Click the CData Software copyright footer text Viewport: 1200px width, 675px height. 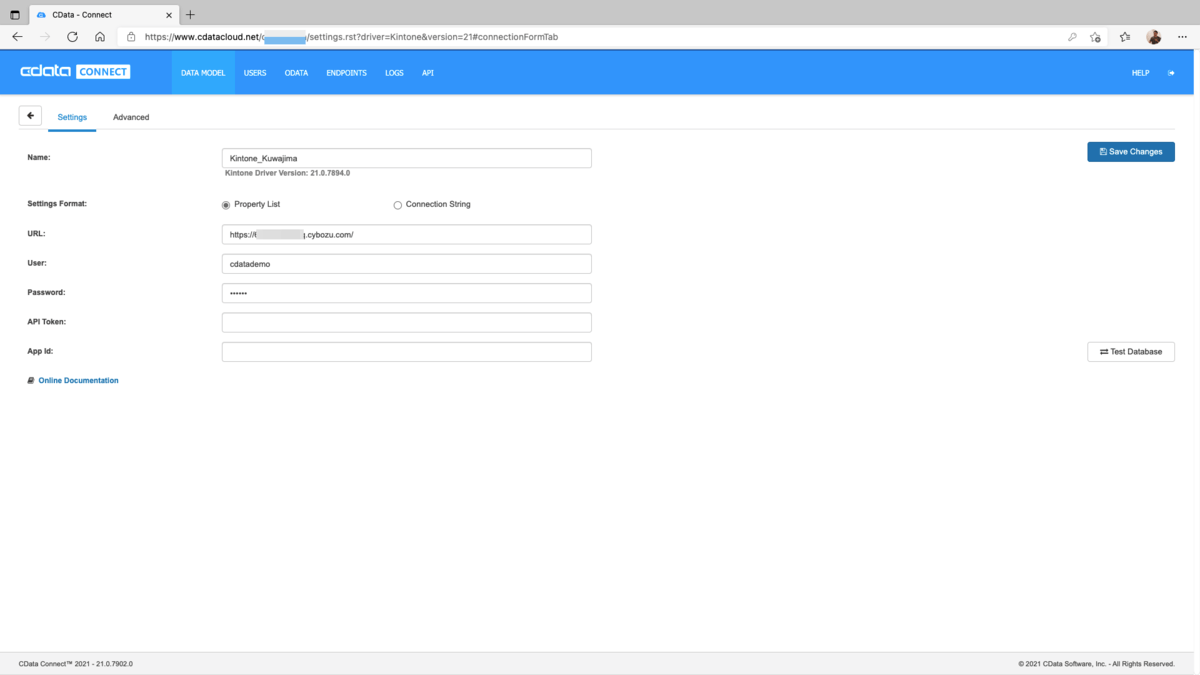[x=1096, y=663]
